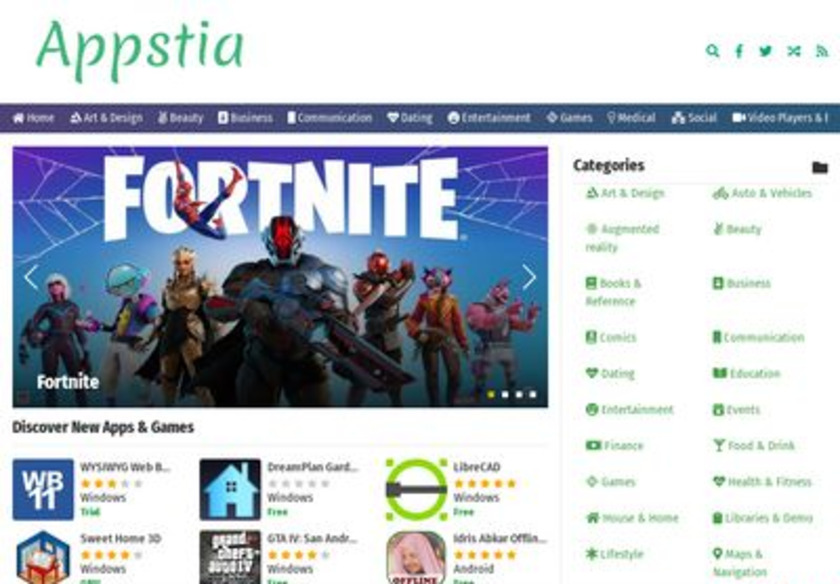Open the Twitter icon link
Screen dimensions: 840x584
(x=766, y=51)
